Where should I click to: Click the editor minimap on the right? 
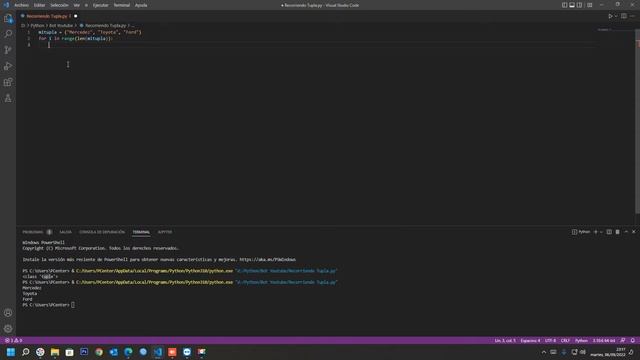pos(616,30)
